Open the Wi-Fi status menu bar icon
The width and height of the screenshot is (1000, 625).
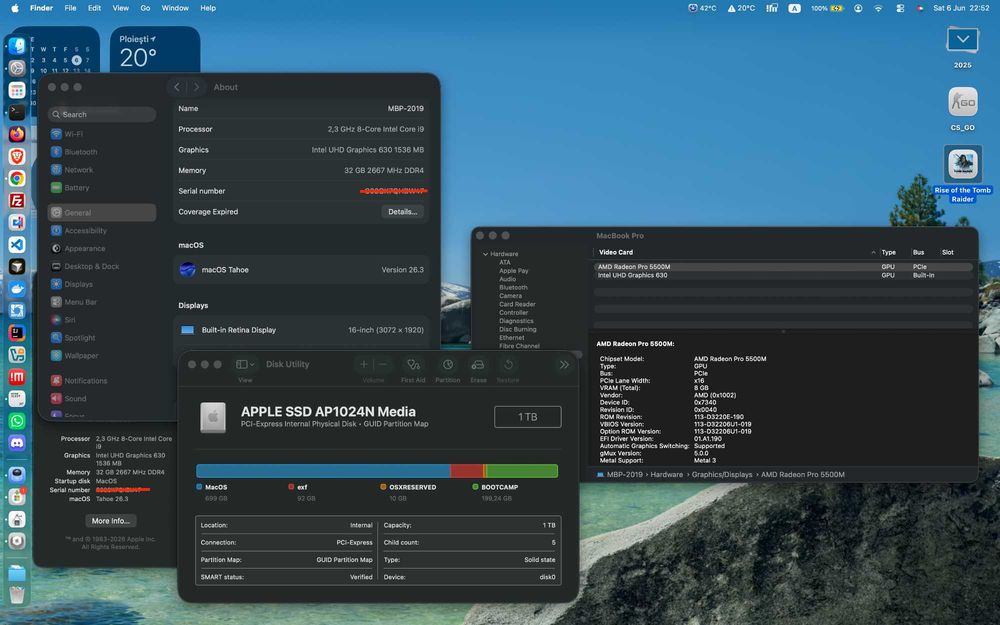[878, 8]
